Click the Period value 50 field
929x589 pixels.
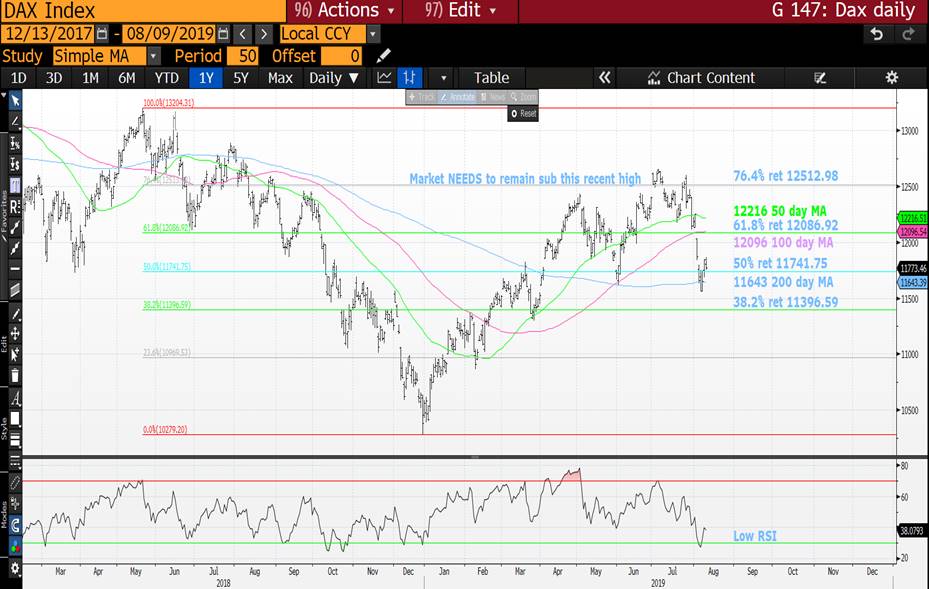click(x=242, y=56)
